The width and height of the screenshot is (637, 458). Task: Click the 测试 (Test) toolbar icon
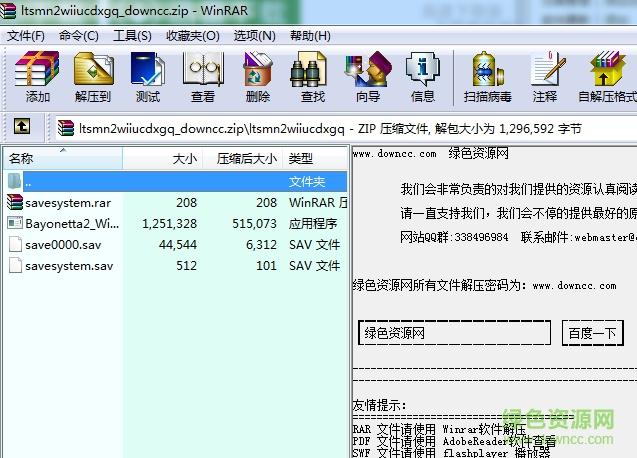[147, 77]
